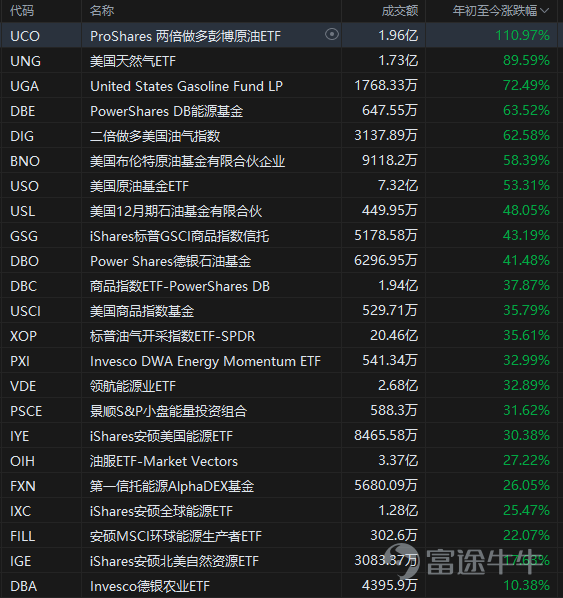Open 标普油气开采指数ETF-SPDR name
563x598 pixels.
[x=172, y=336]
